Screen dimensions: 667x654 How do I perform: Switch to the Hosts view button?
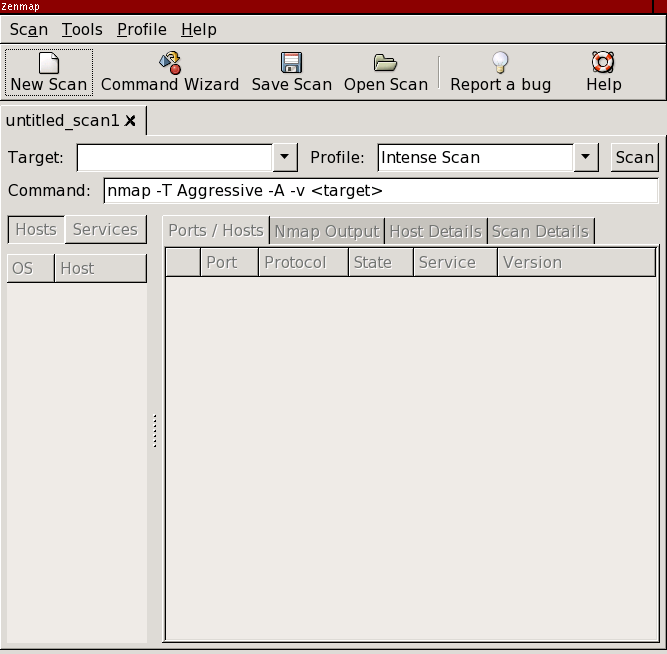point(36,229)
